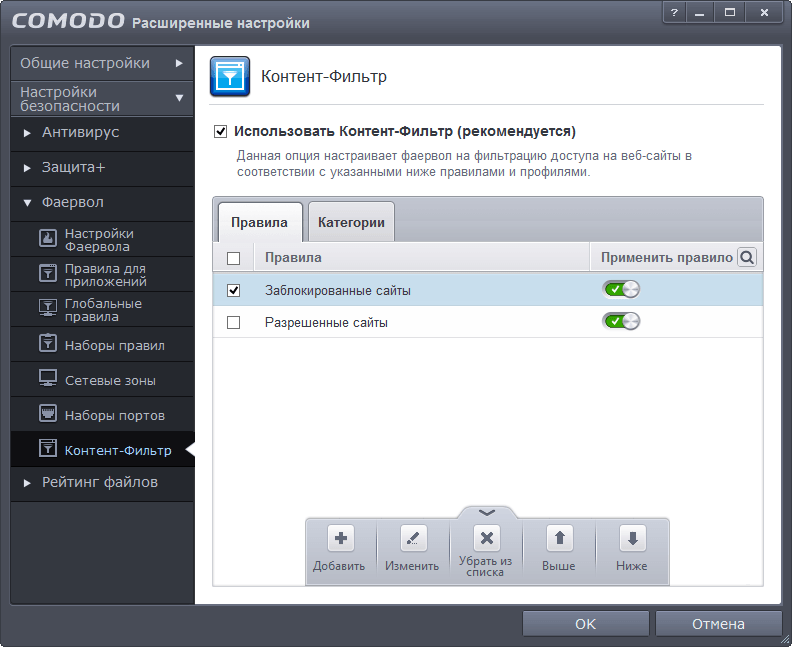Click the Настройки Фаервола sidebar icon
The image size is (792, 647).
48,238
